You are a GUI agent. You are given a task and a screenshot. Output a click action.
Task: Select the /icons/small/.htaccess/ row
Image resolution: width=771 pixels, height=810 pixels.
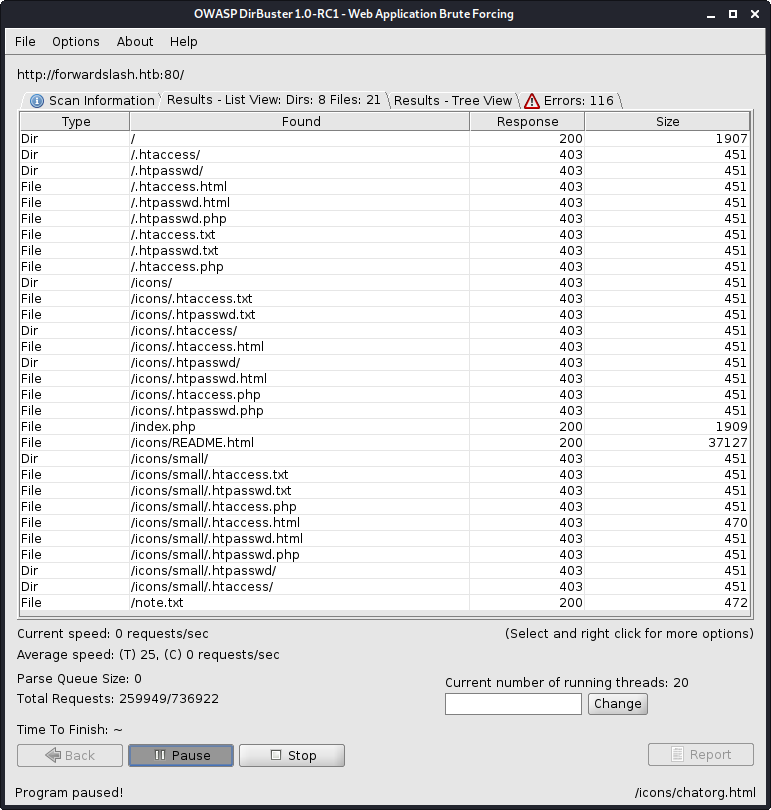[x=384, y=586]
